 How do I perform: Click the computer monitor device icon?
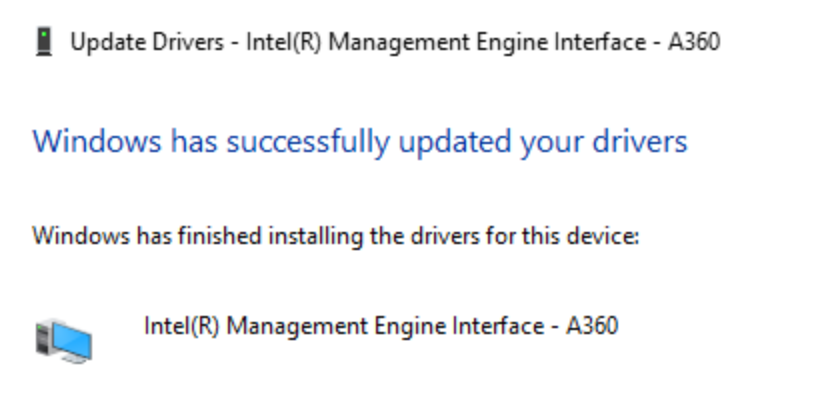click(62, 340)
